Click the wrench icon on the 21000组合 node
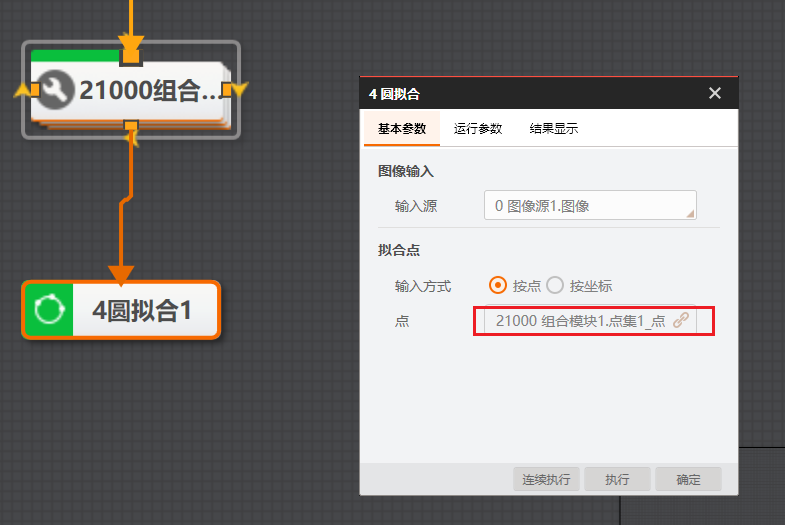Image resolution: width=785 pixels, height=525 pixels. [54, 91]
